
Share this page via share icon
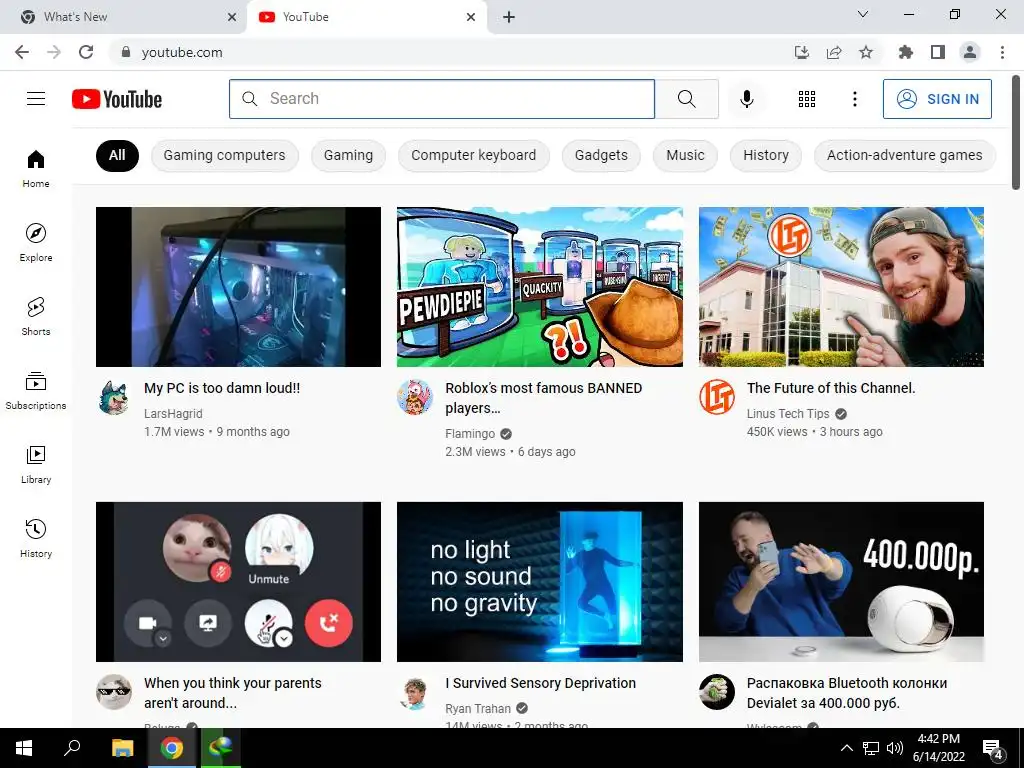pos(834,52)
